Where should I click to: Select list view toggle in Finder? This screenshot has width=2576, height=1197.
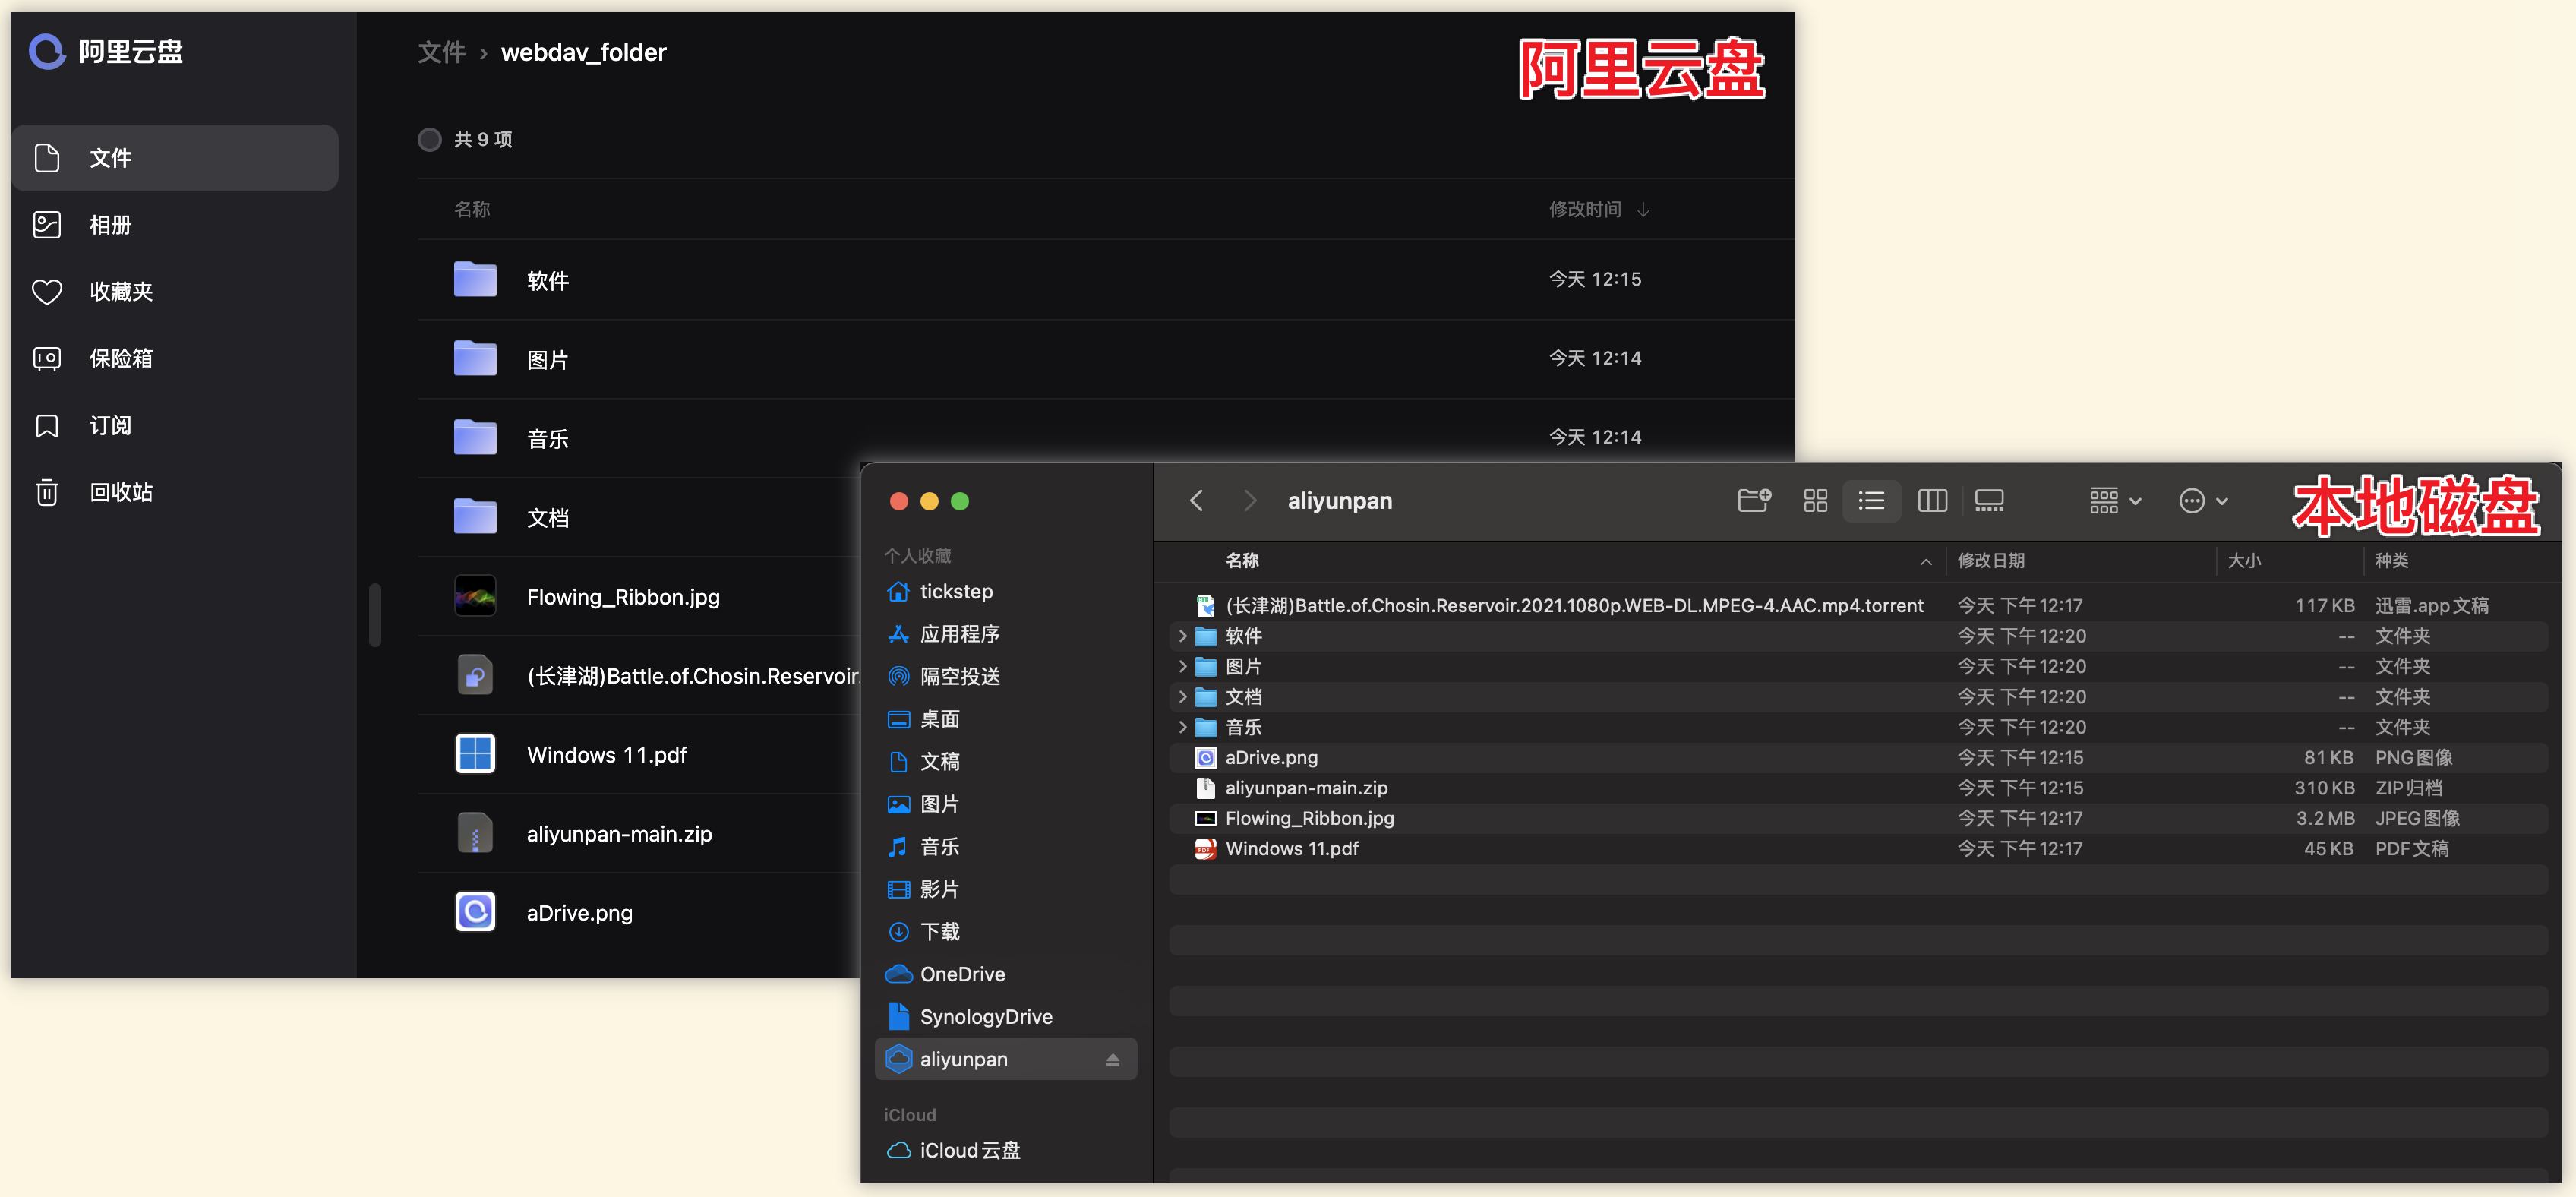1871,500
